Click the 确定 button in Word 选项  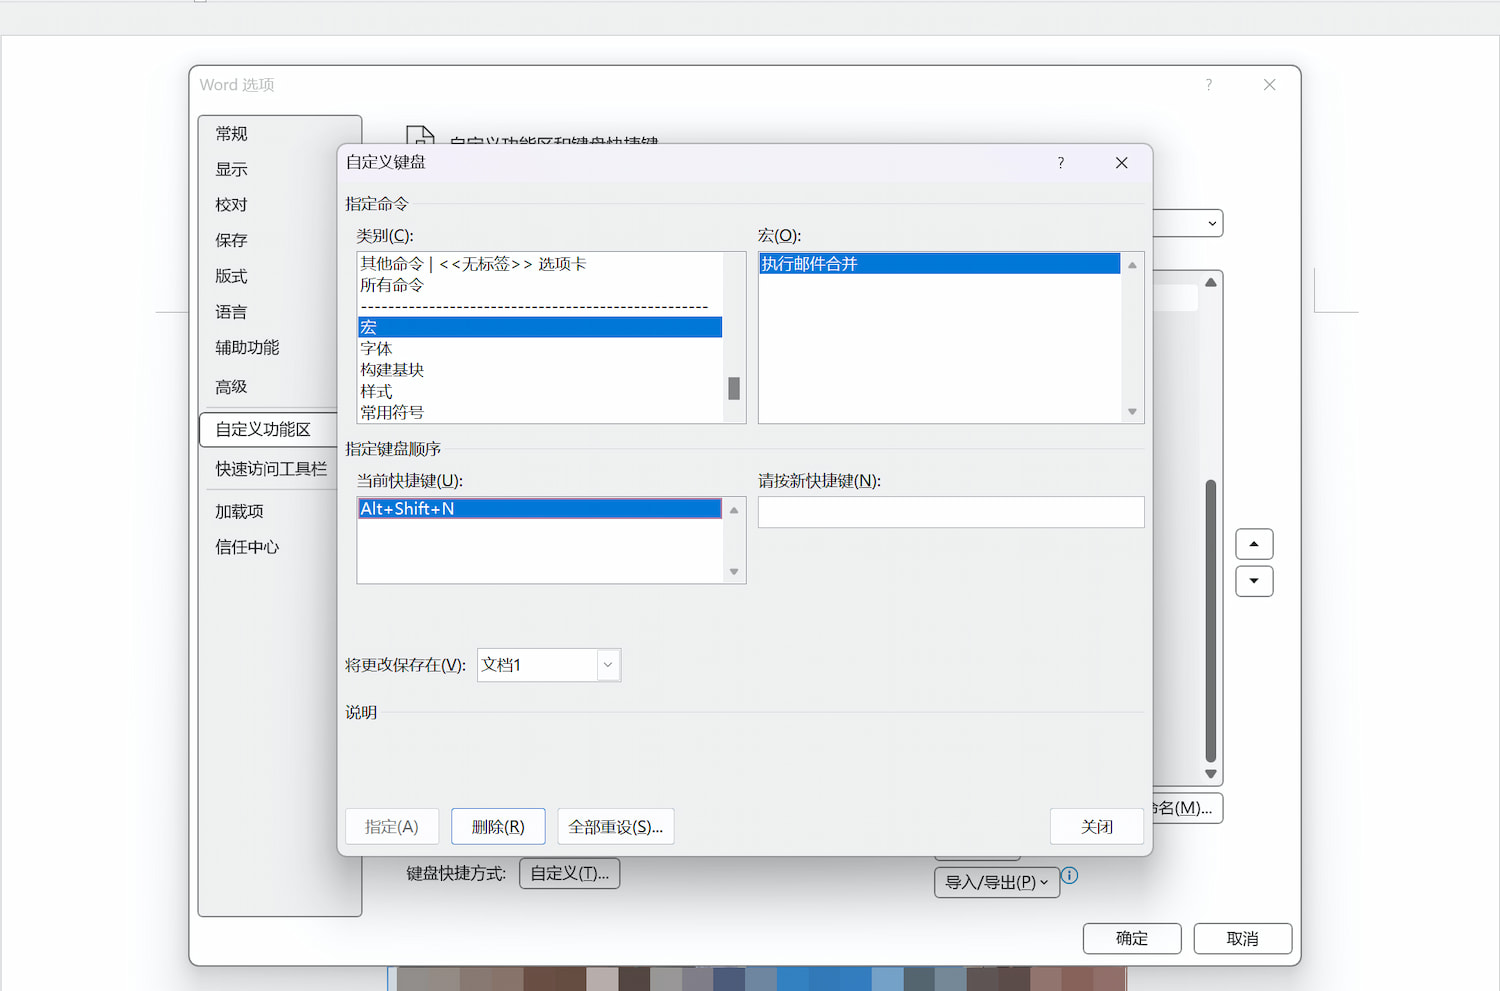coord(1132,938)
